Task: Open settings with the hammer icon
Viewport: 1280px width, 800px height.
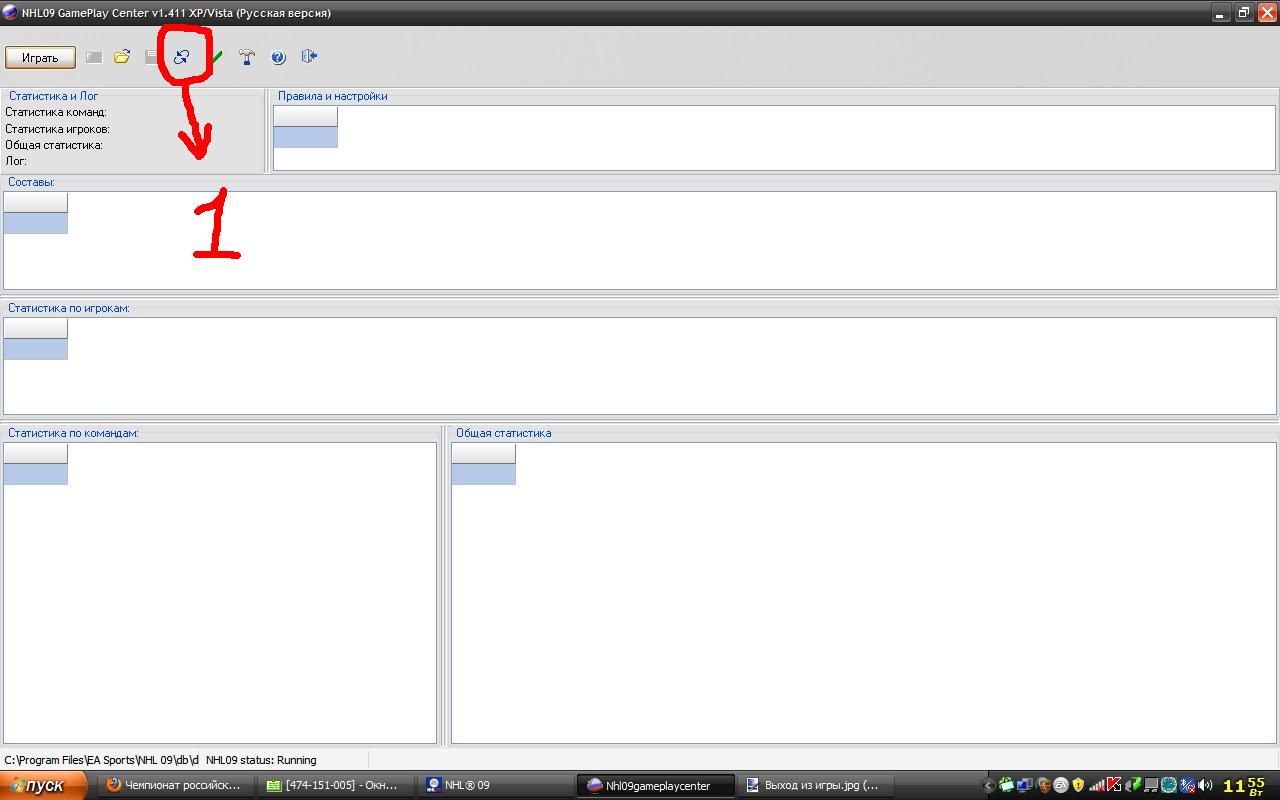Action: tap(247, 57)
